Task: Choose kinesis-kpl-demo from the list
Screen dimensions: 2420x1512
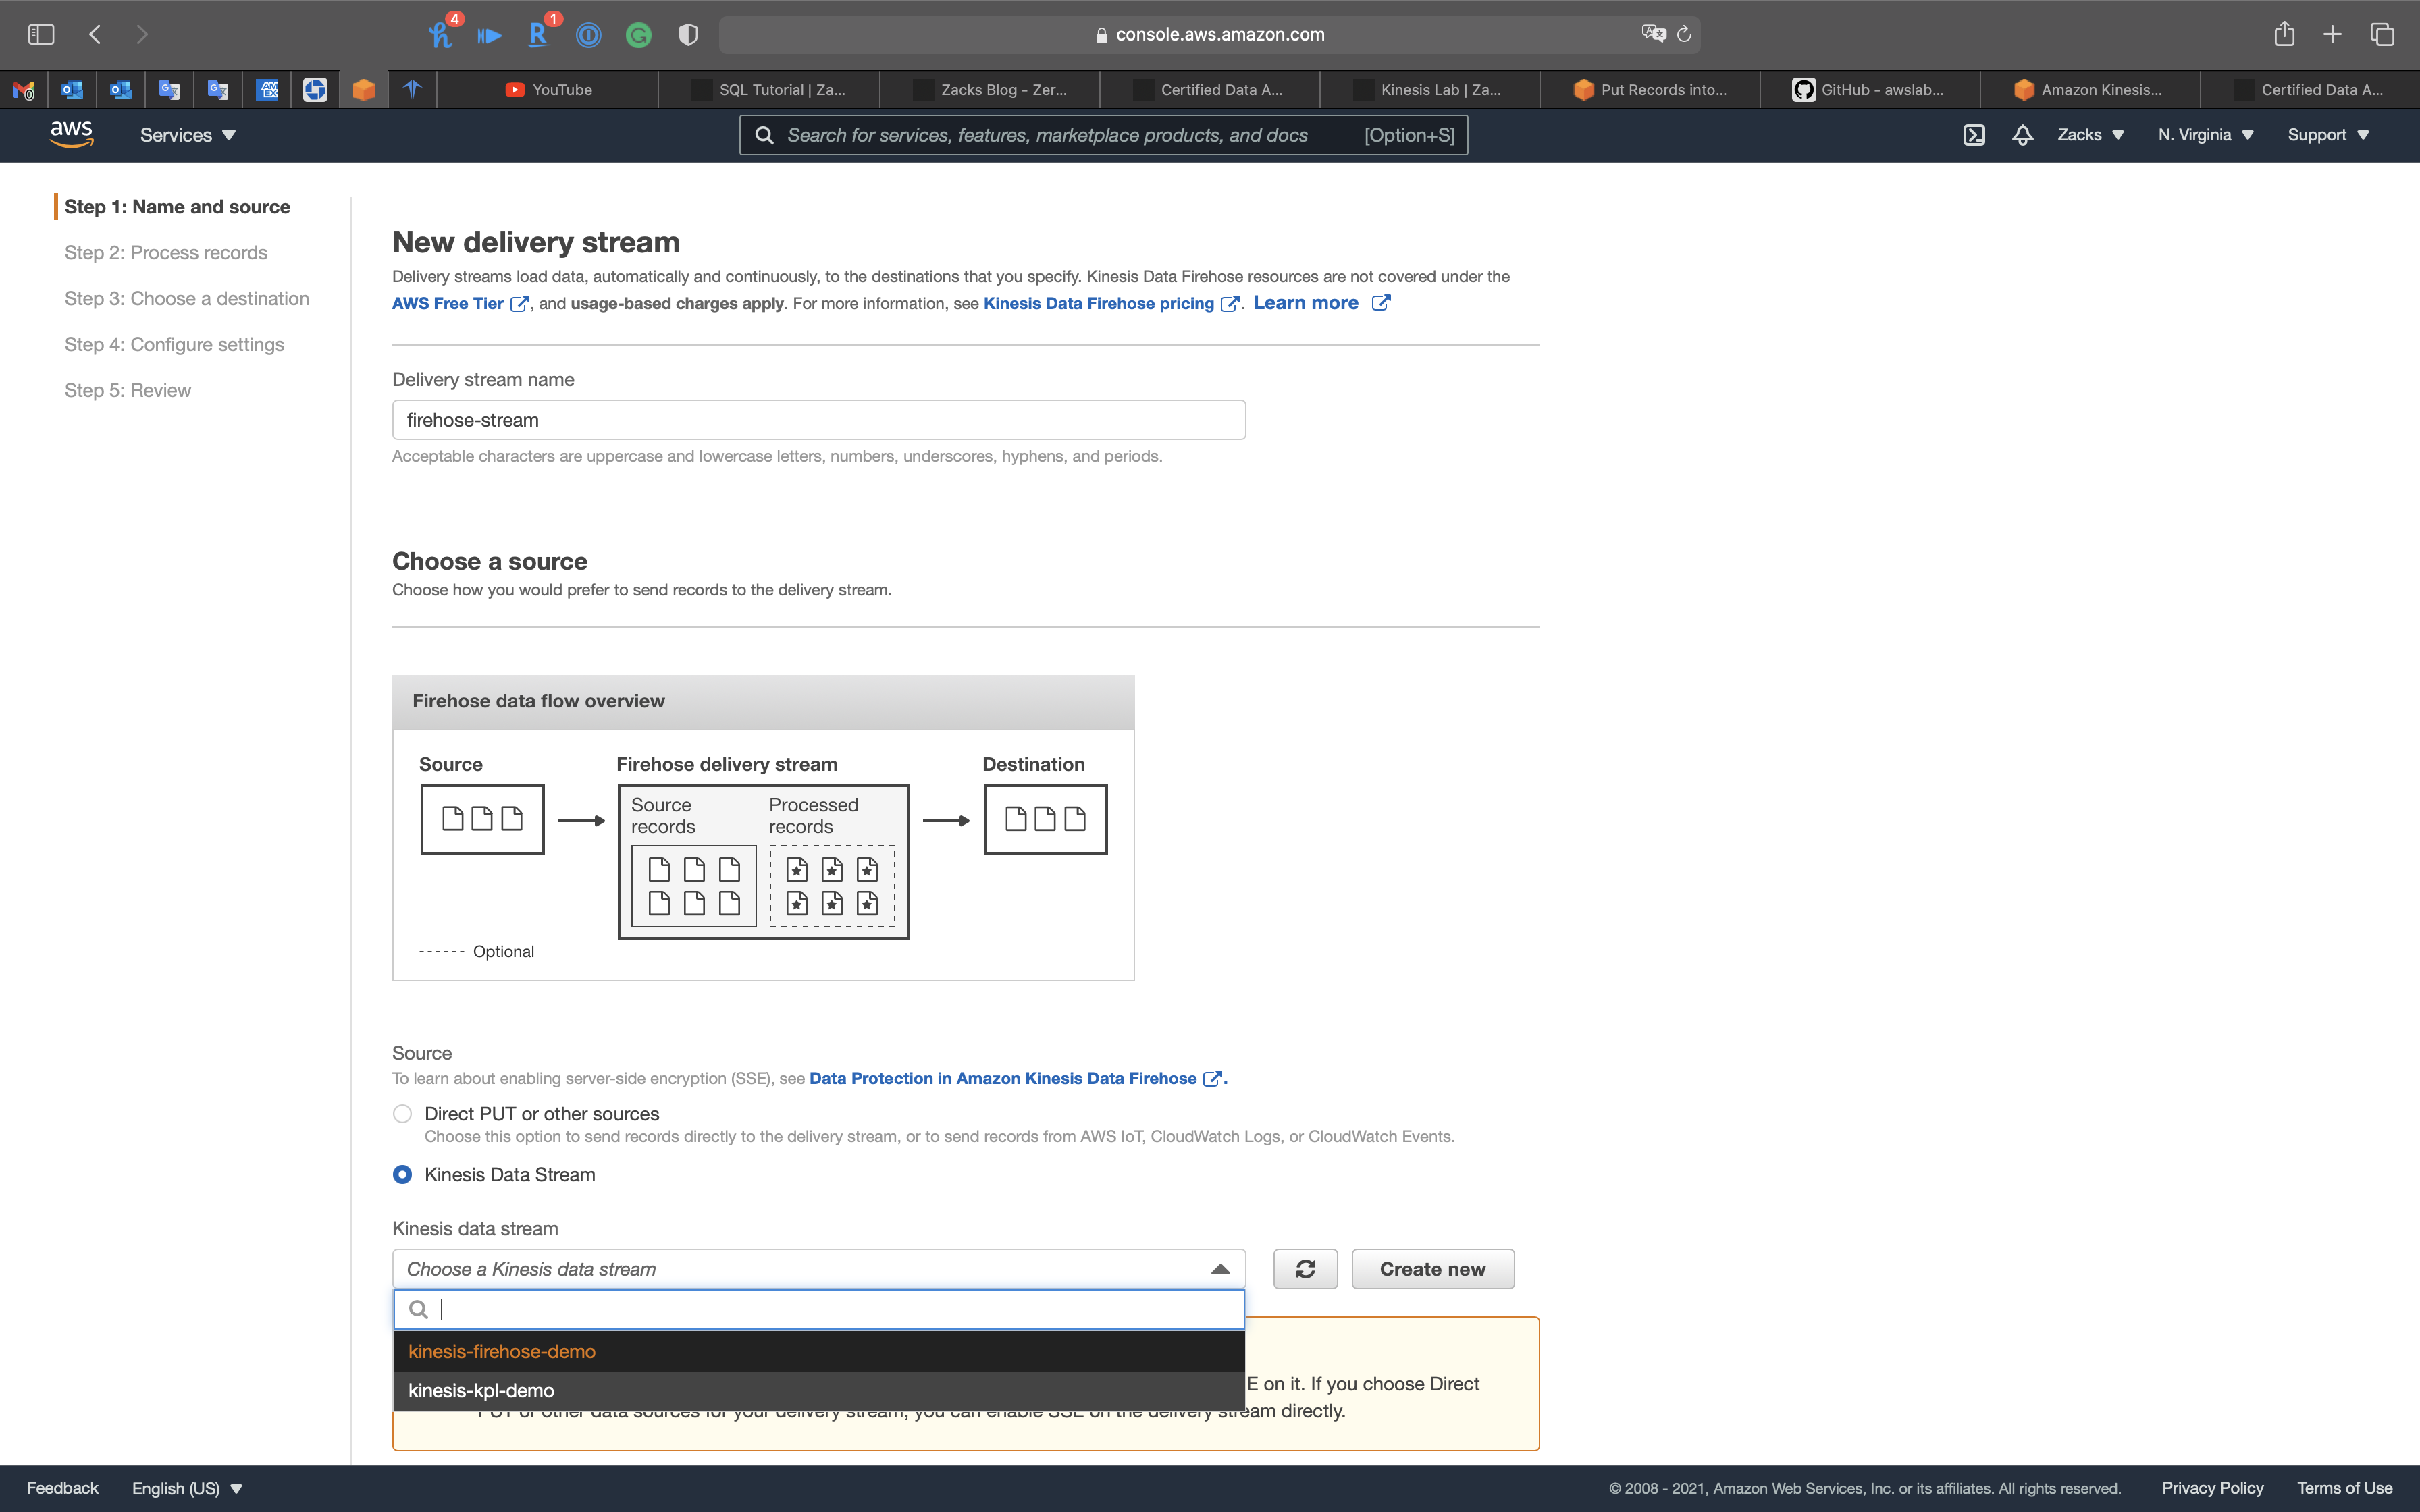Action: (481, 1390)
